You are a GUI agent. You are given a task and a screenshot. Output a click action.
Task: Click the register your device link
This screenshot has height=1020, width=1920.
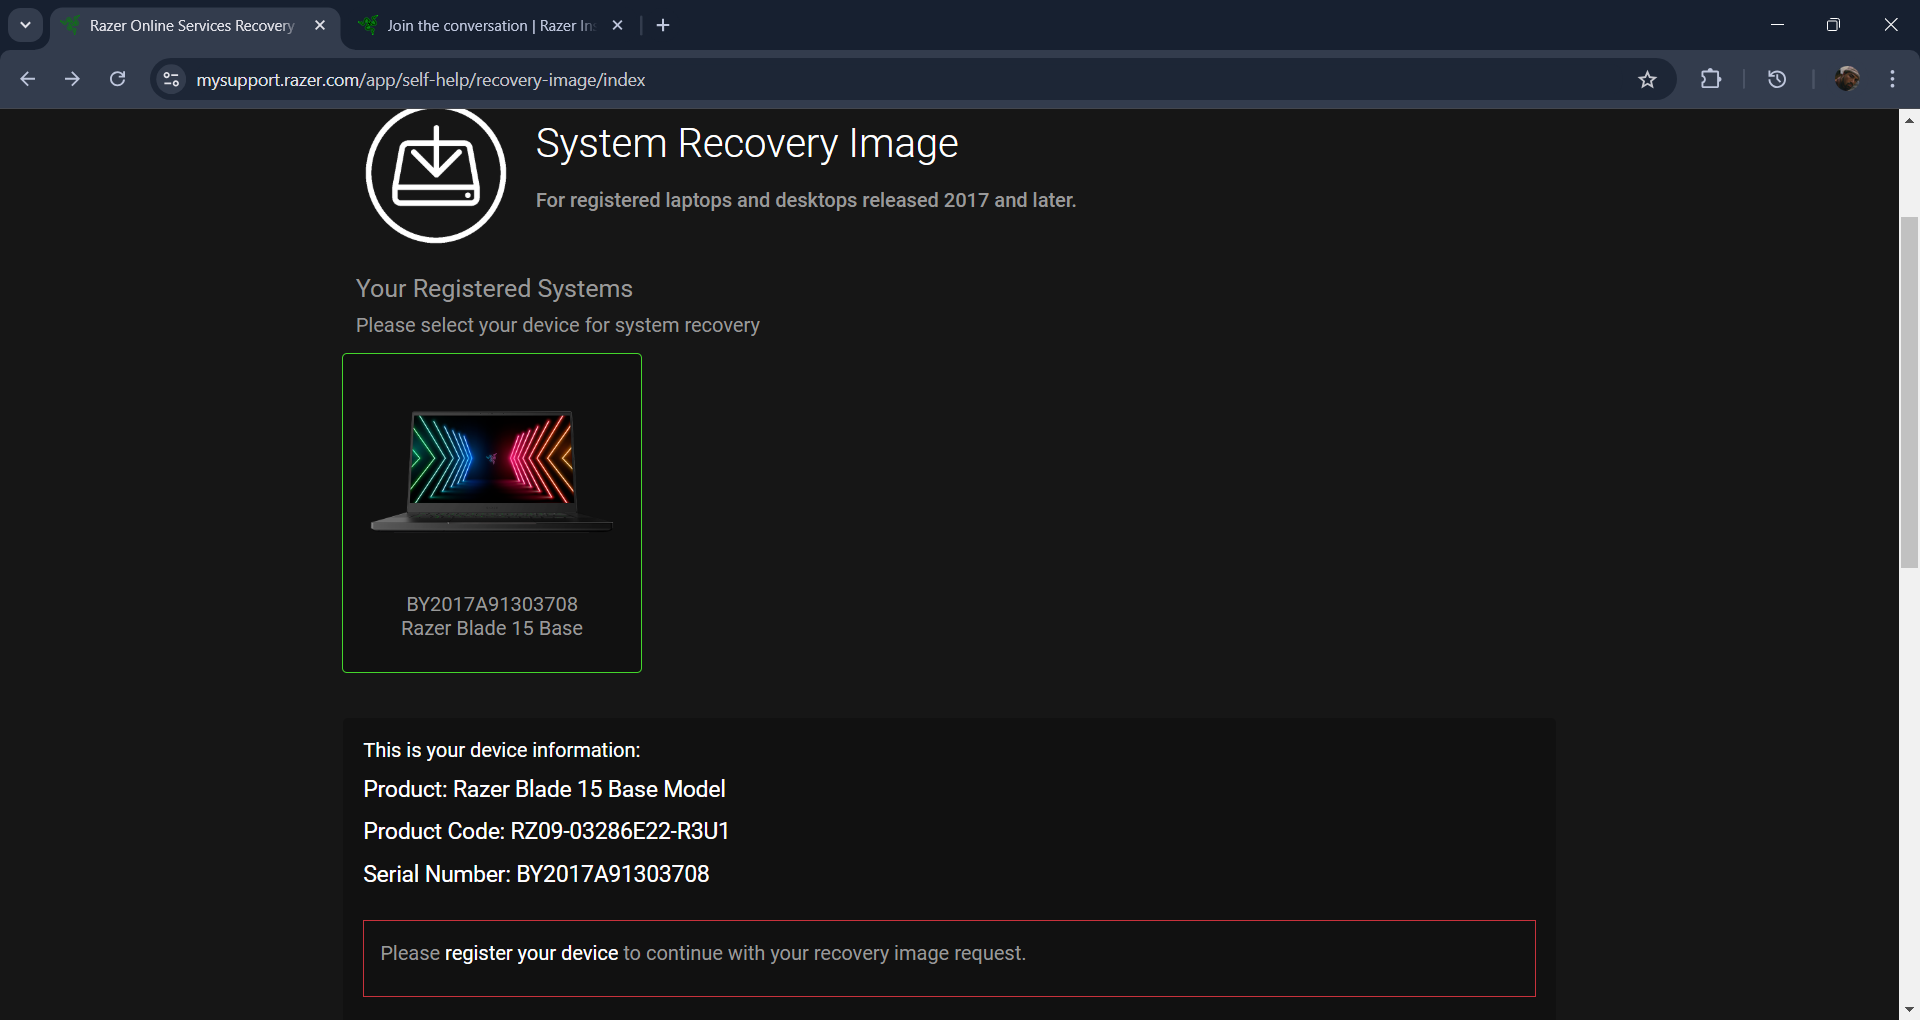pos(531,953)
